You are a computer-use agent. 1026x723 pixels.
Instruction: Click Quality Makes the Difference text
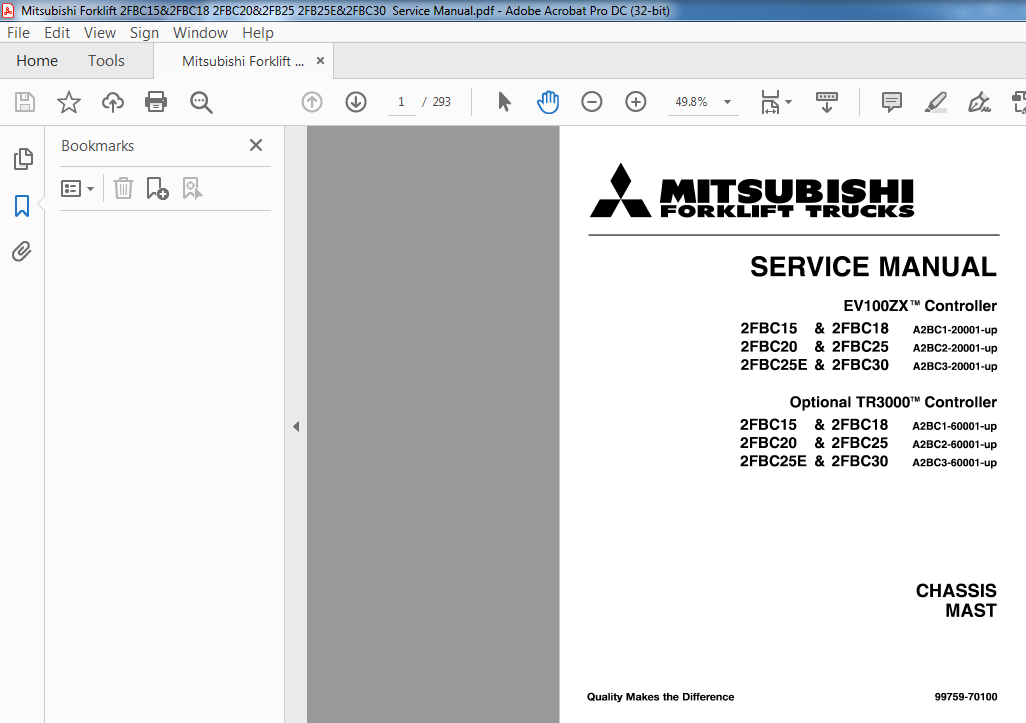coord(660,697)
